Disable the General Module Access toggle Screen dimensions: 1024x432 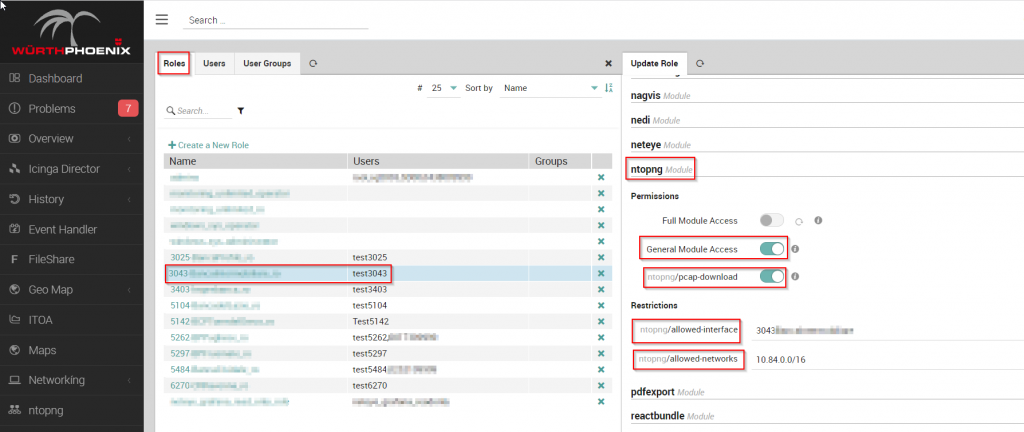pos(771,249)
